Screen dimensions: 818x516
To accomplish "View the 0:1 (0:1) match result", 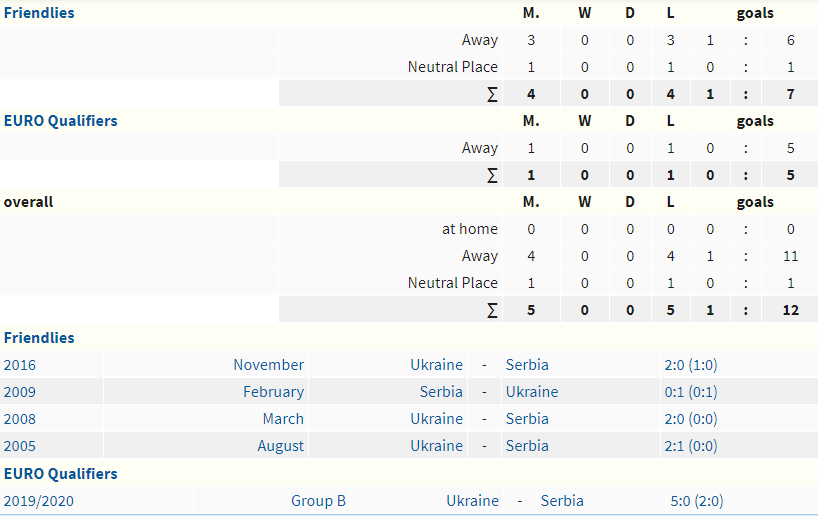I will [690, 392].
